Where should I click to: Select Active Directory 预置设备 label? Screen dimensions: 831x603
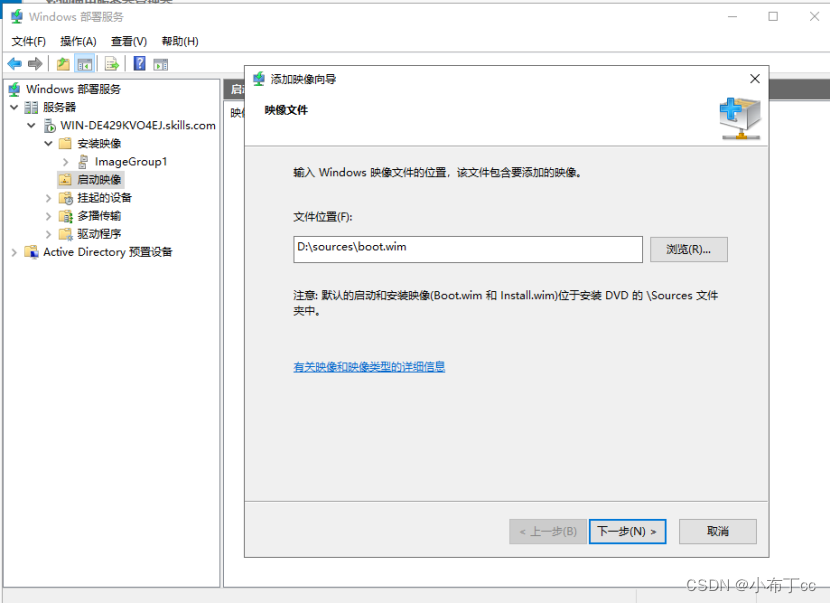pyautogui.click(x=108, y=252)
